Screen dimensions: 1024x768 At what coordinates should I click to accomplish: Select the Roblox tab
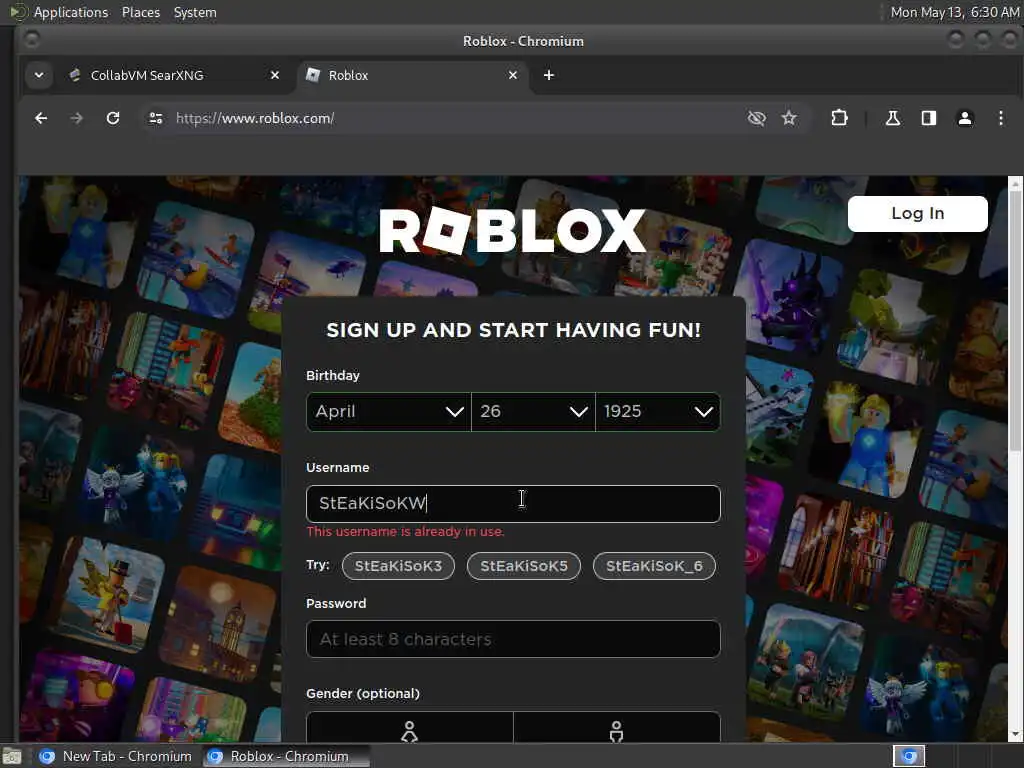click(x=411, y=75)
